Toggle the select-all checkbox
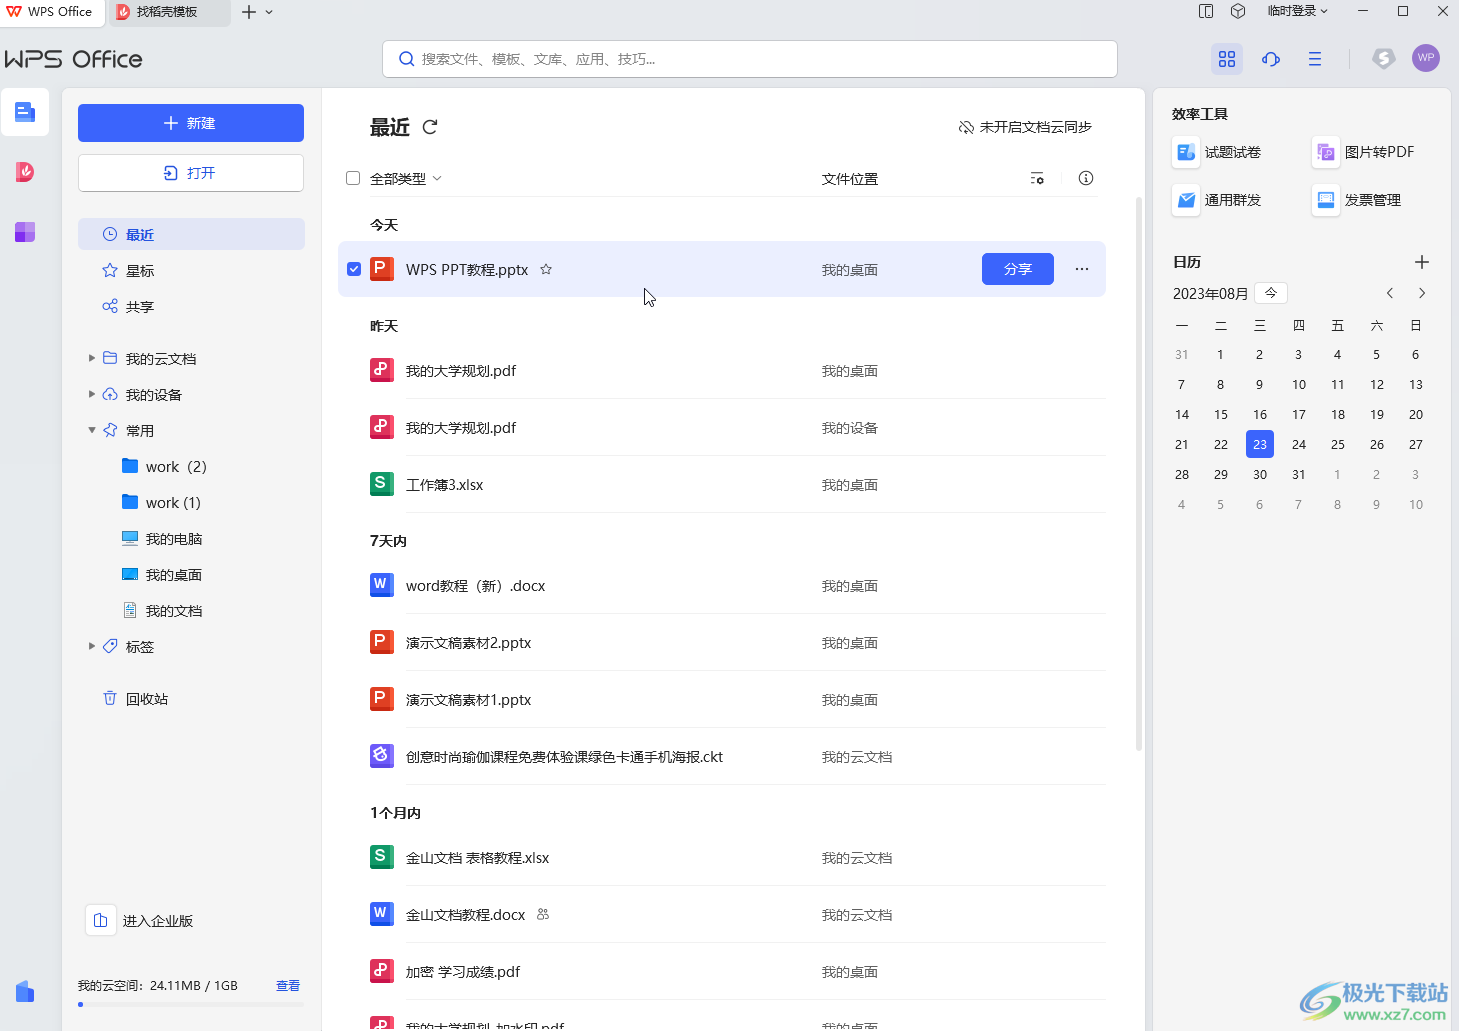Image resolution: width=1459 pixels, height=1031 pixels. (353, 178)
